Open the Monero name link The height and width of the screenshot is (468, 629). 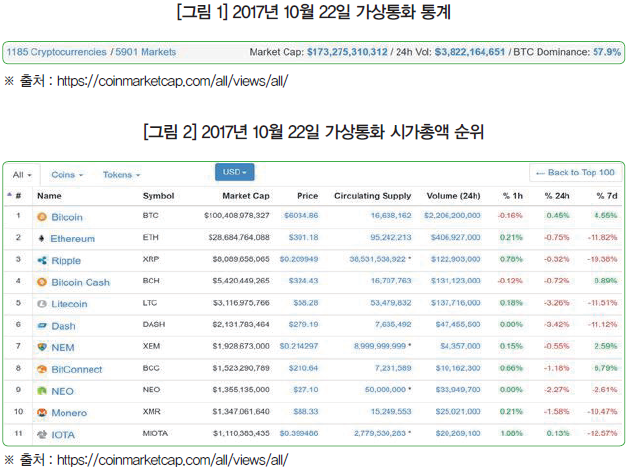(69, 413)
